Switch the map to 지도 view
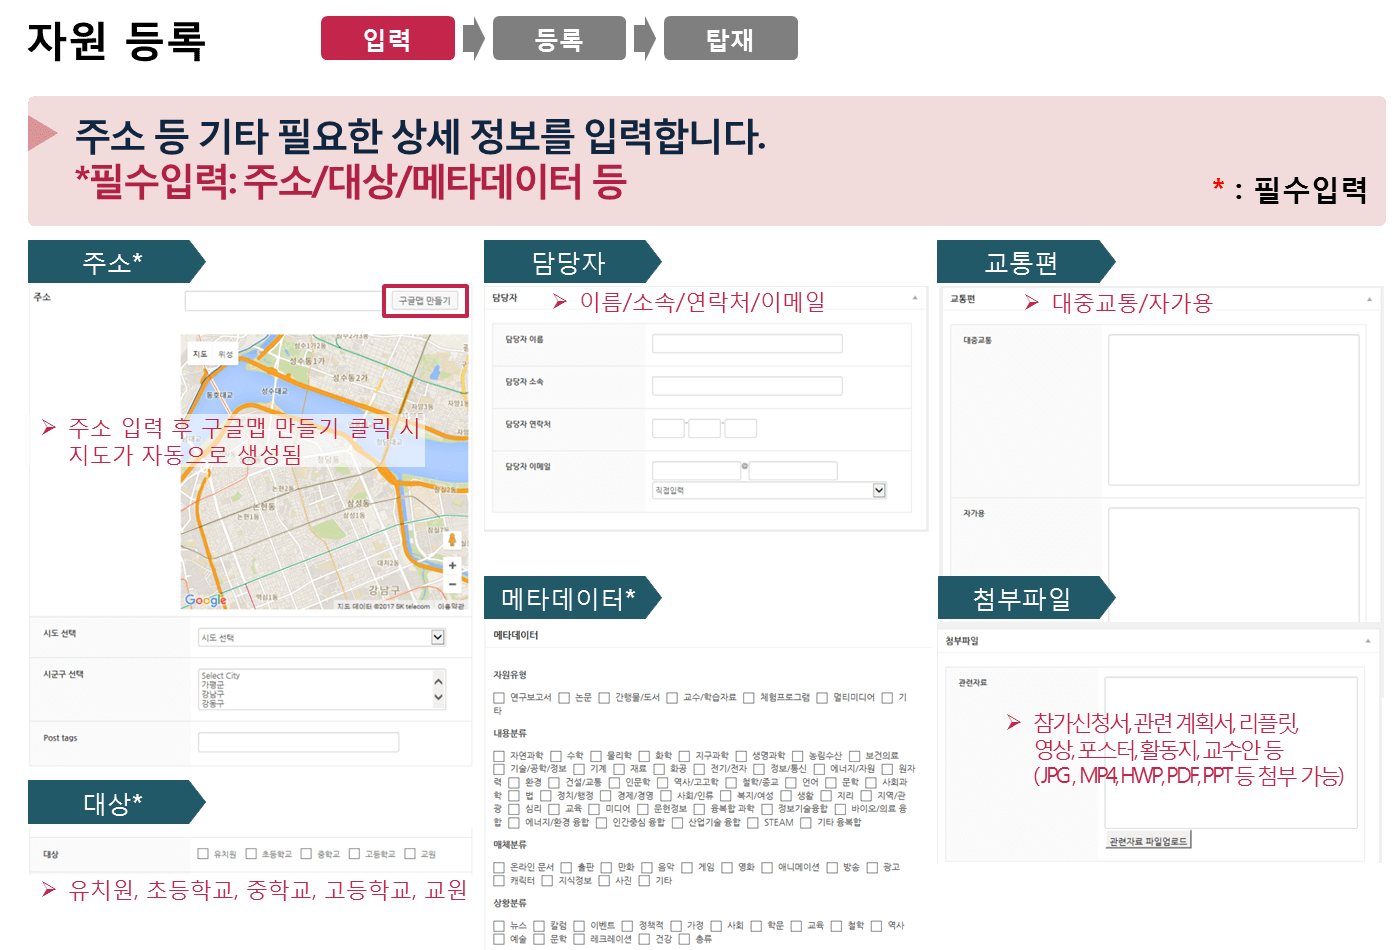This screenshot has height=950, width=1397. pos(200,354)
